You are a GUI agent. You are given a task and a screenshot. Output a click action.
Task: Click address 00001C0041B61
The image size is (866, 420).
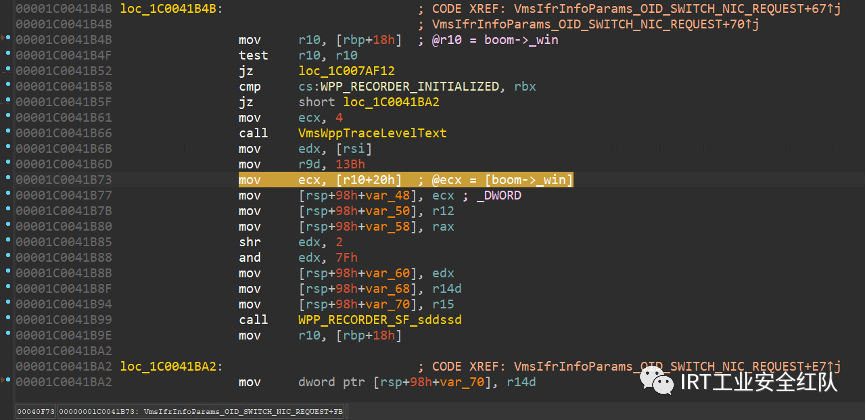point(64,118)
